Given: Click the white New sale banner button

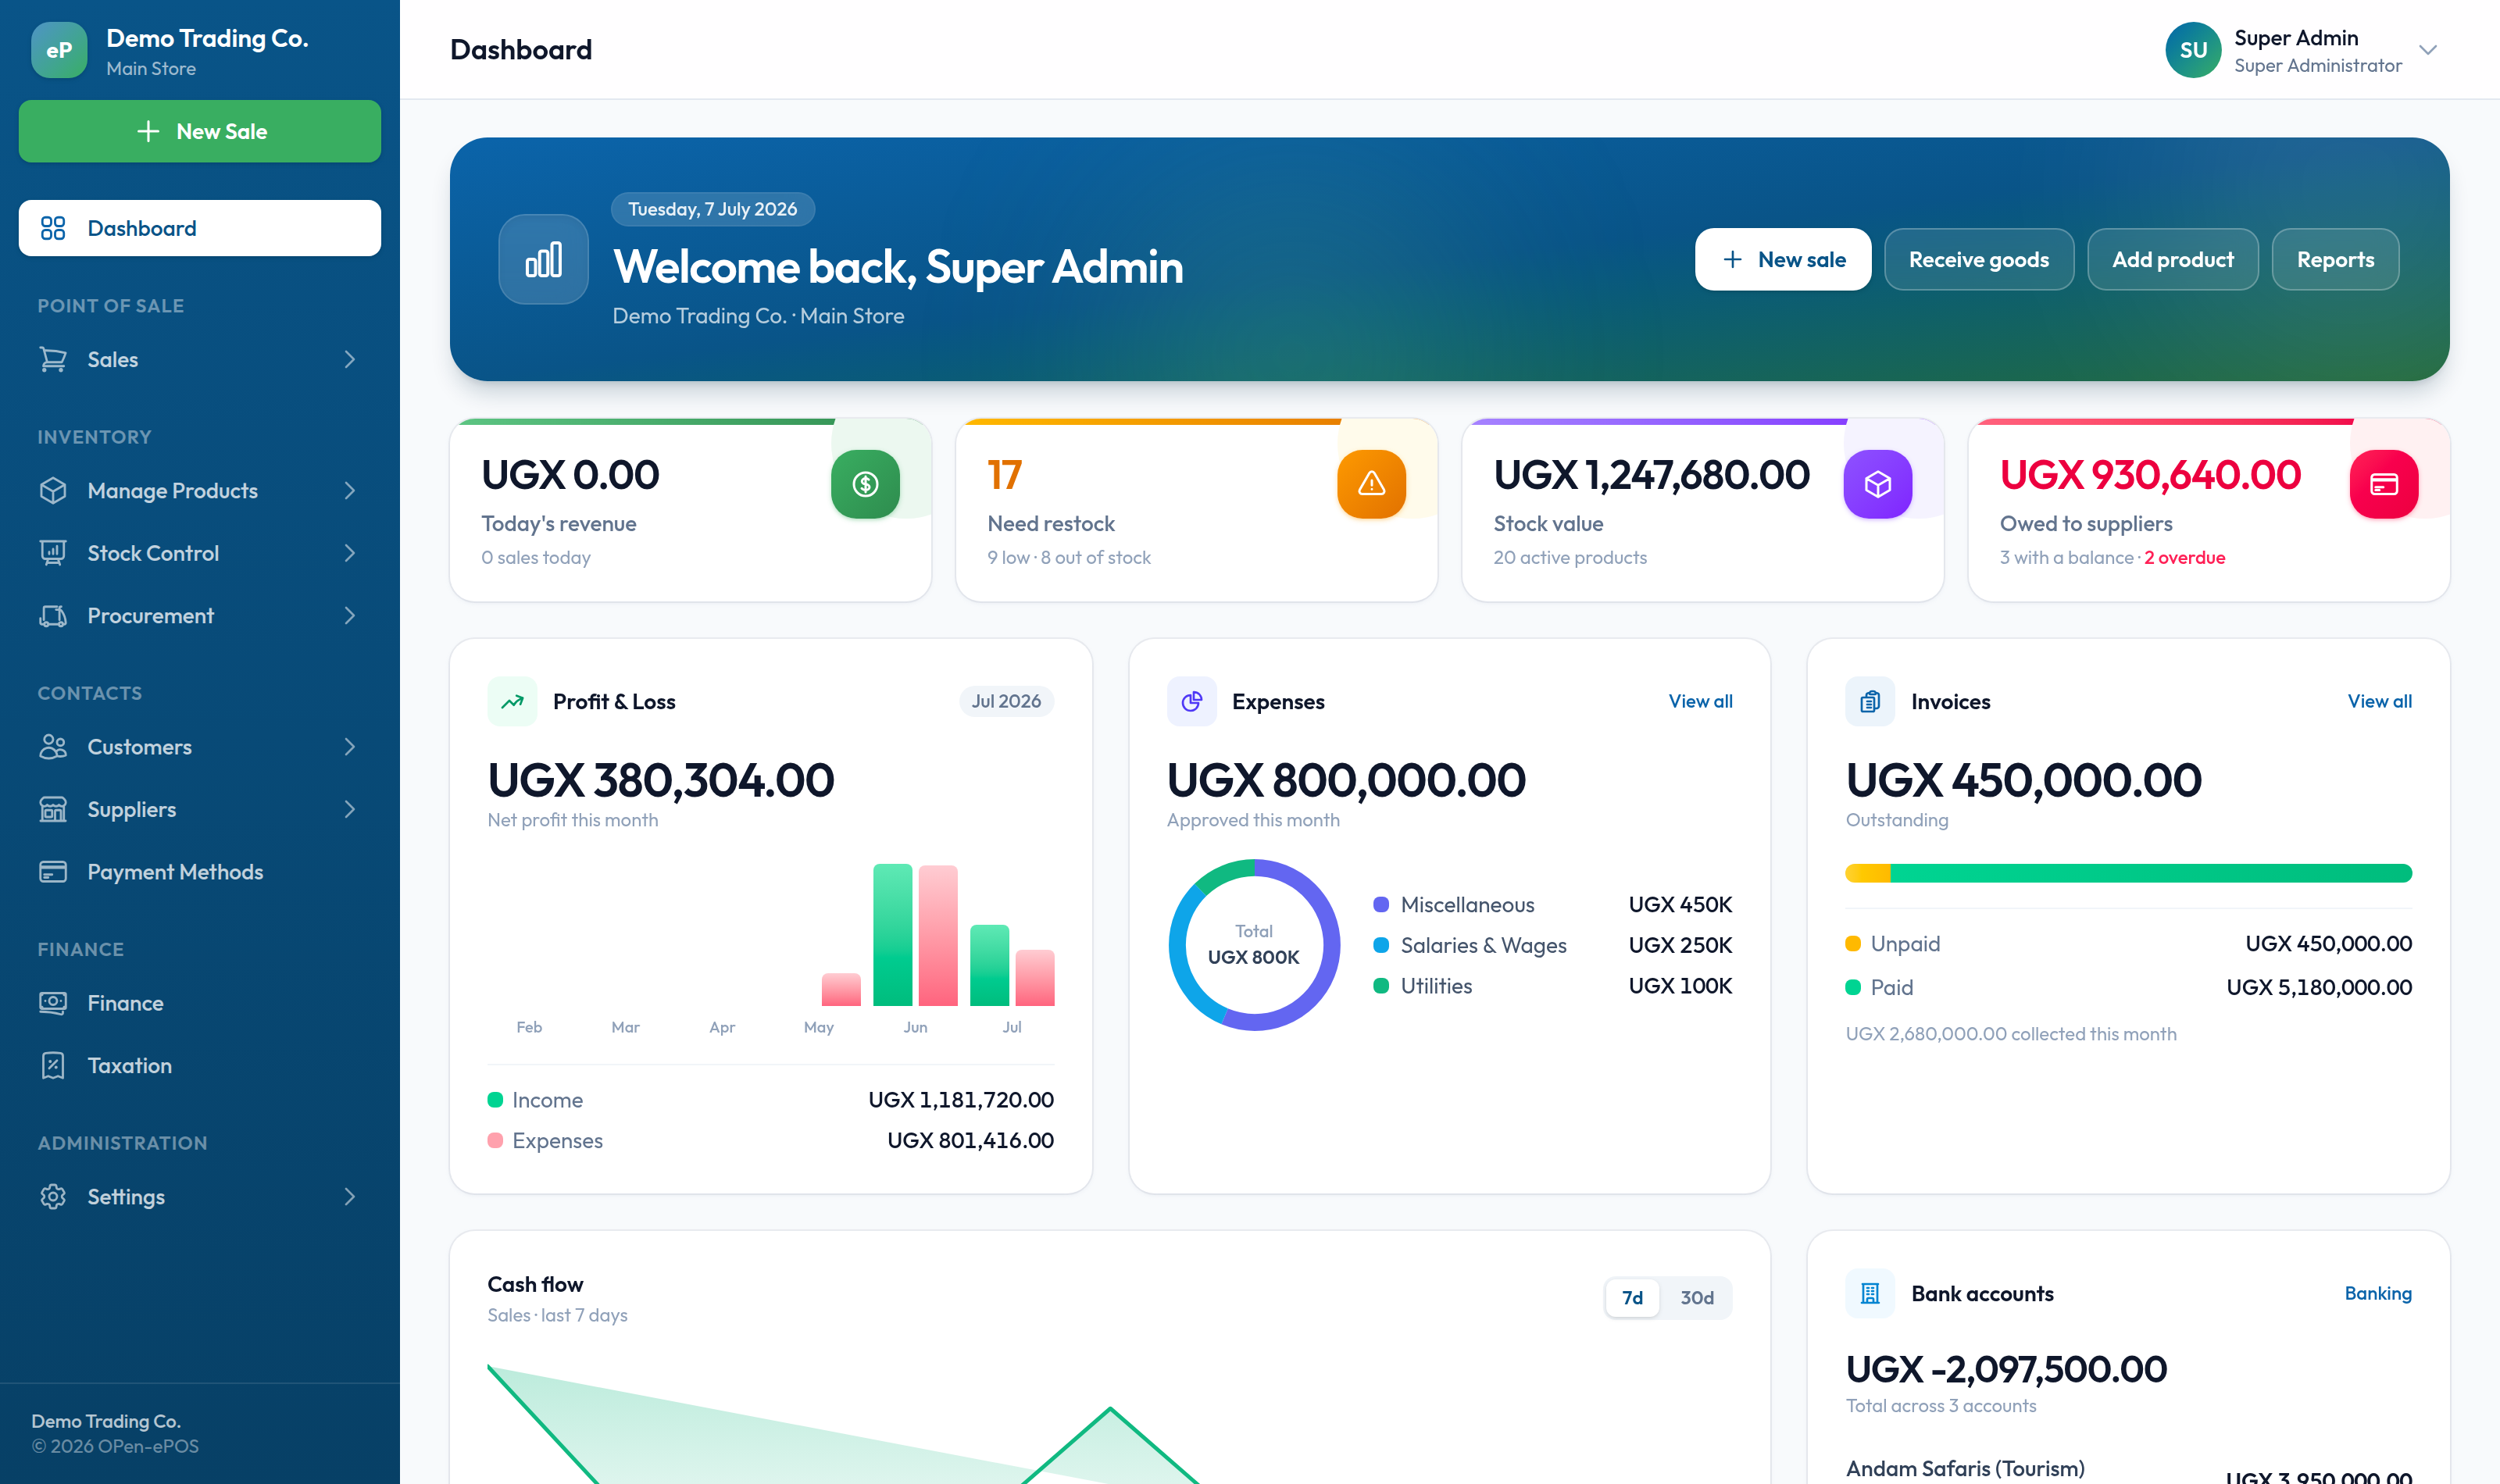Looking at the screenshot, I should coord(1782,259).
